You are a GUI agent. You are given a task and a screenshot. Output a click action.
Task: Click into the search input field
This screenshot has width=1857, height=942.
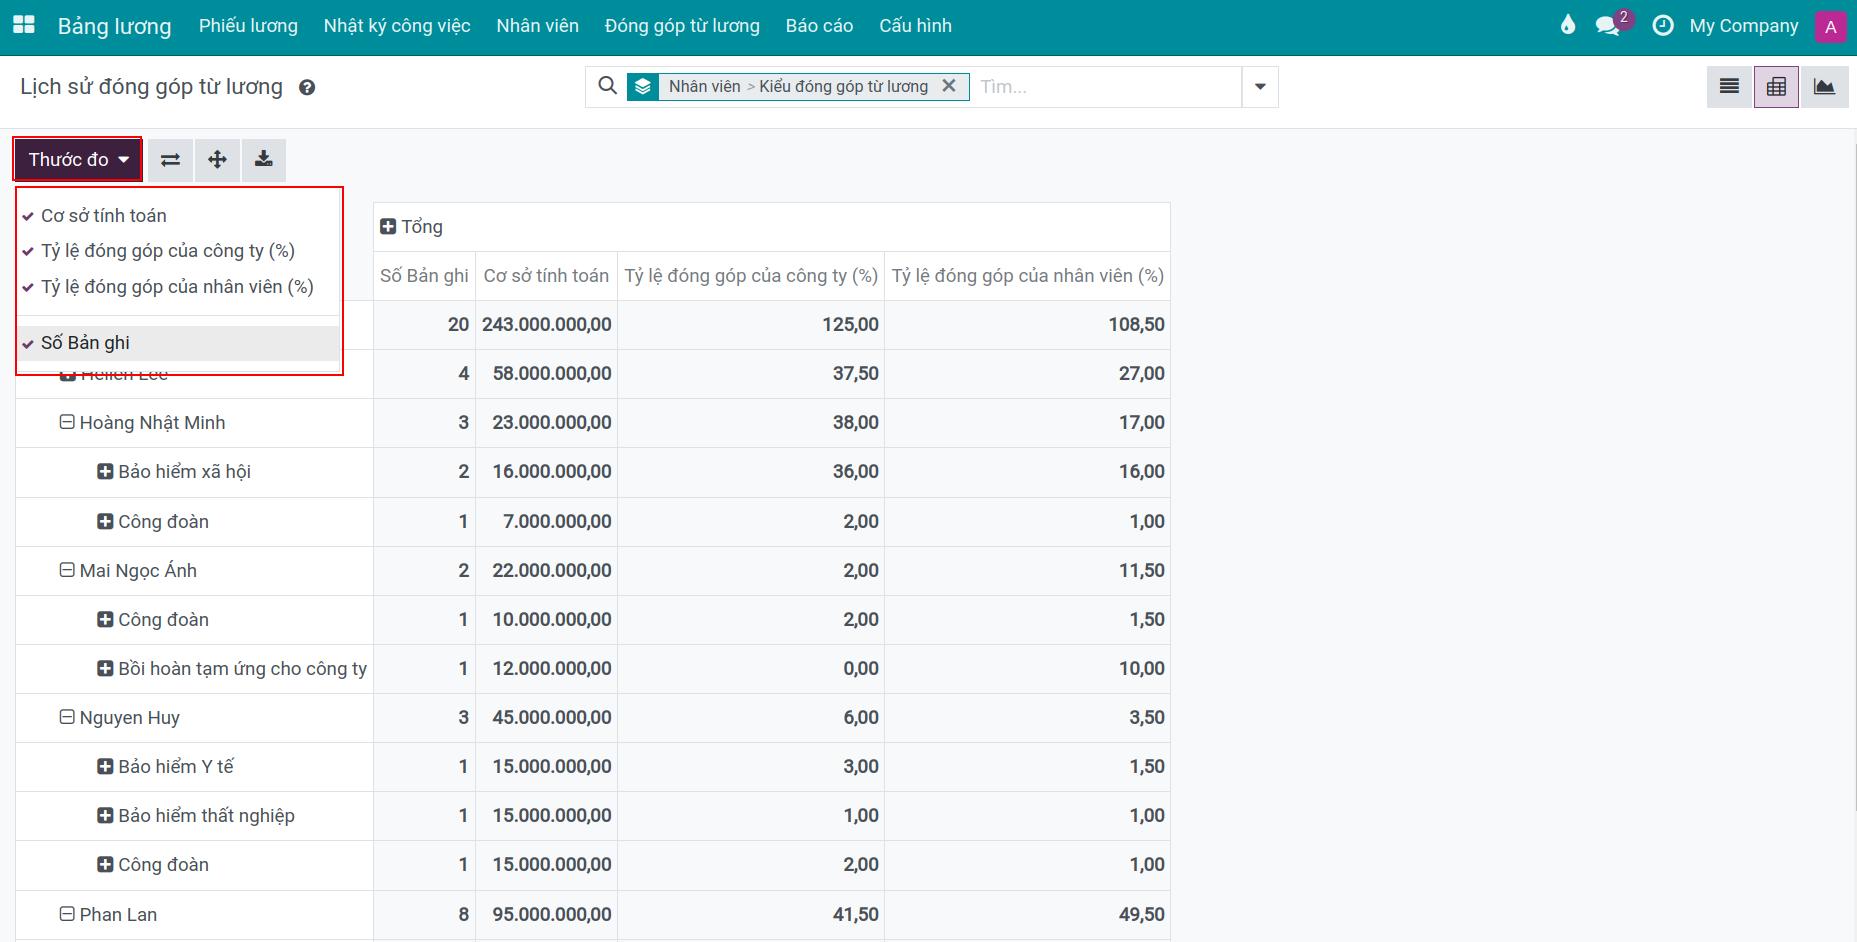[x=1105, y=87]
